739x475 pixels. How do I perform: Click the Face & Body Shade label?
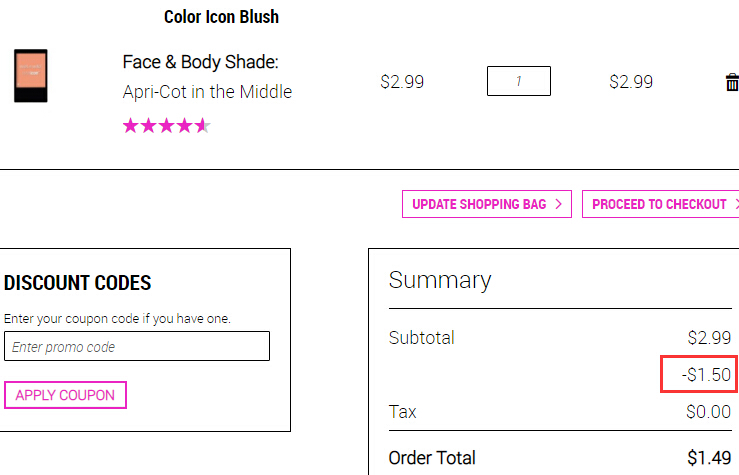(x=200, y=62)
